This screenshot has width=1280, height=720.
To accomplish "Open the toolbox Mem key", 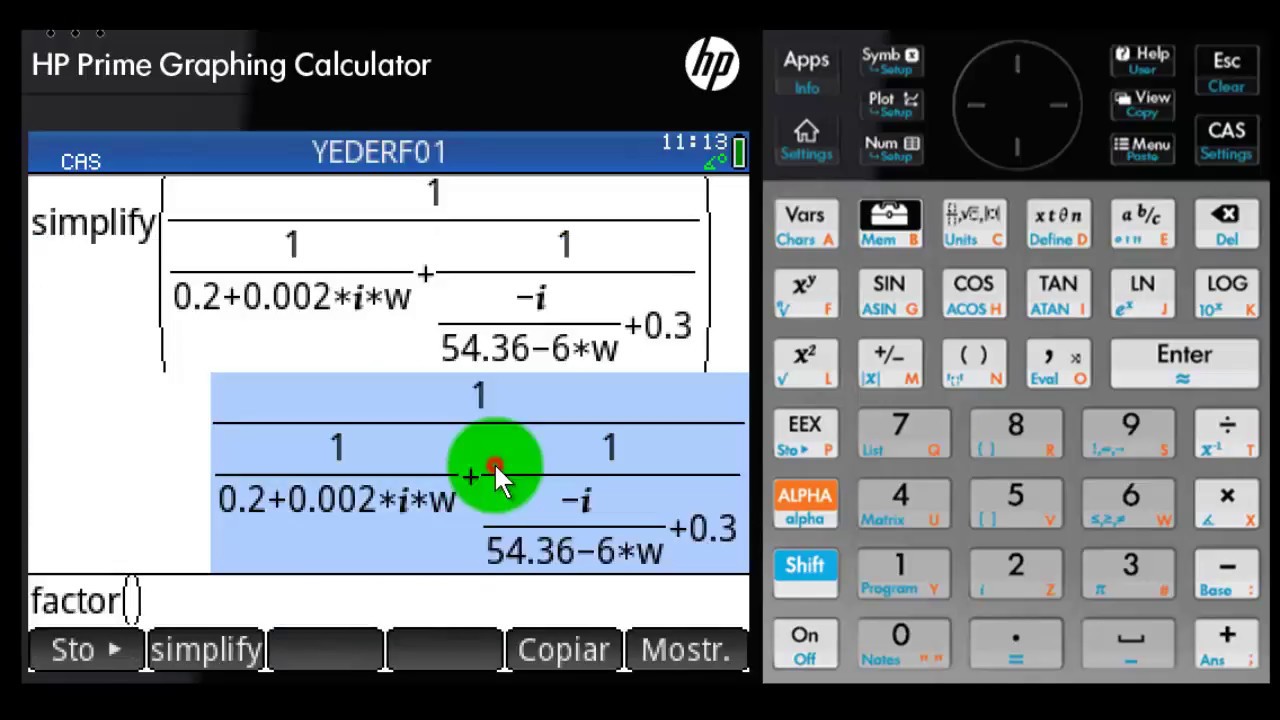I will pyautogui.click(x=889, y=225).
